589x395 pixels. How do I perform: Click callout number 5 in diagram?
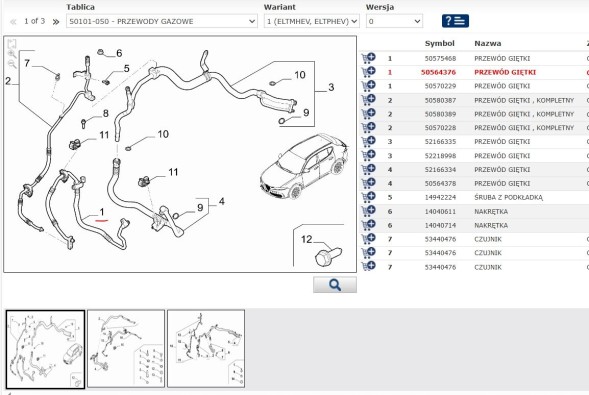(127, 68)
